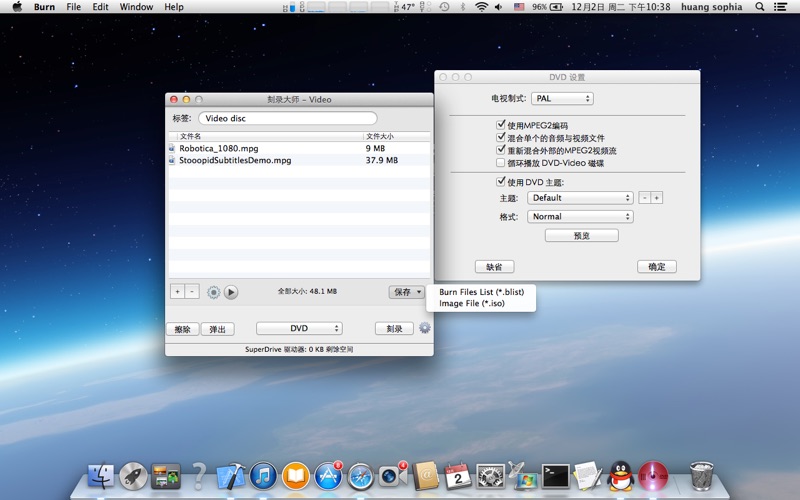
Task: Select Burn Files List (*.blist) option
Action: tap(481, 292)
